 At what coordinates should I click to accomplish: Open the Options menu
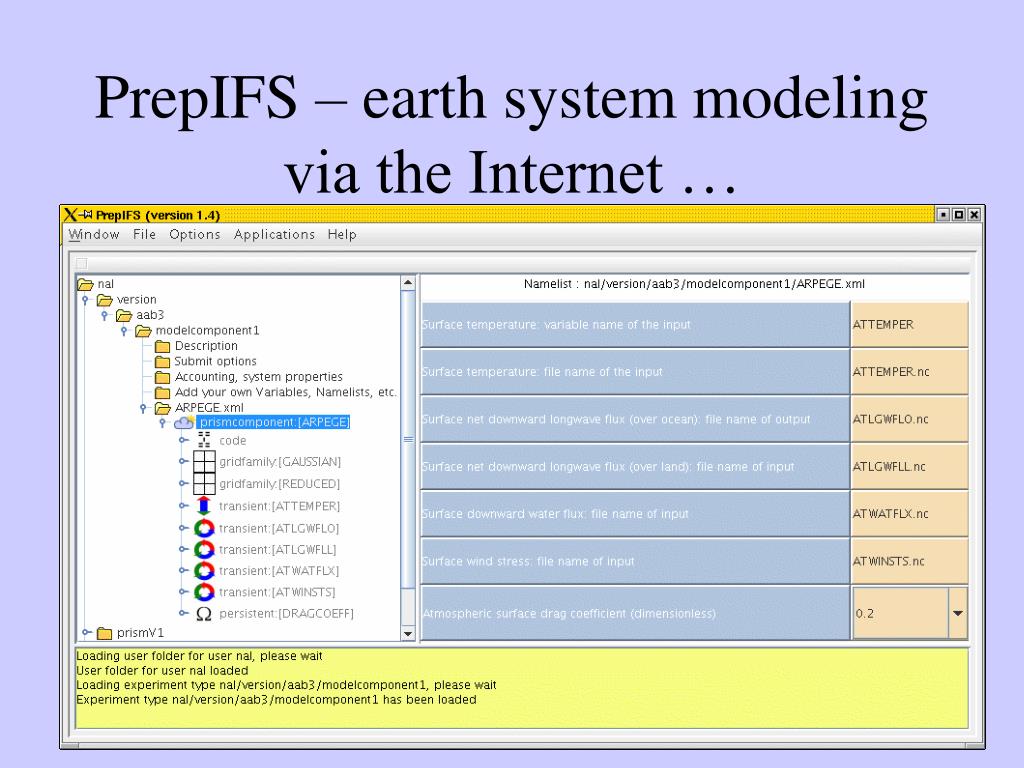(x=195, y=234)
